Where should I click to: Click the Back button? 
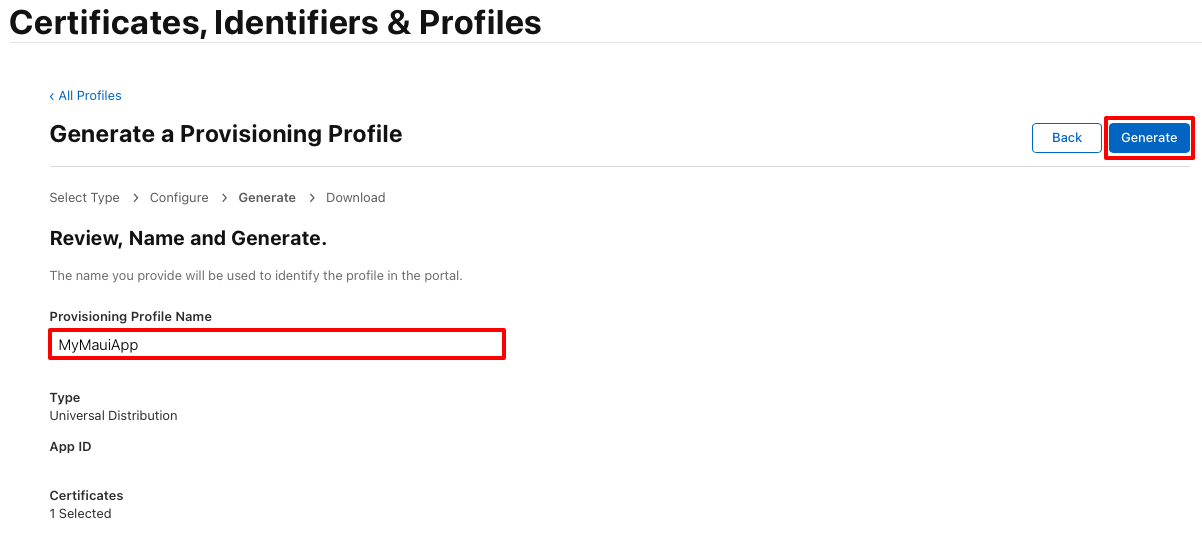tap(1067, 138)
